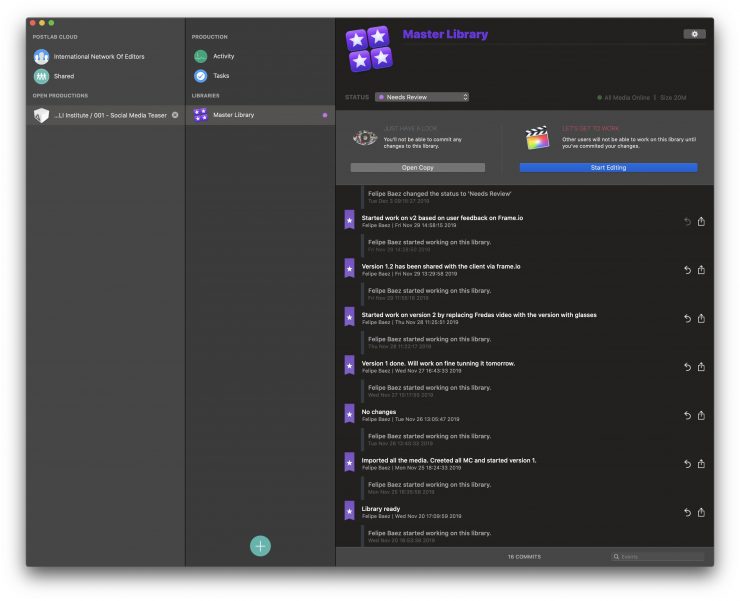Share the 'No changes' commit
The width and height of the screenshot is (740, 601).
pyautogui.click(x=701, y=416)
